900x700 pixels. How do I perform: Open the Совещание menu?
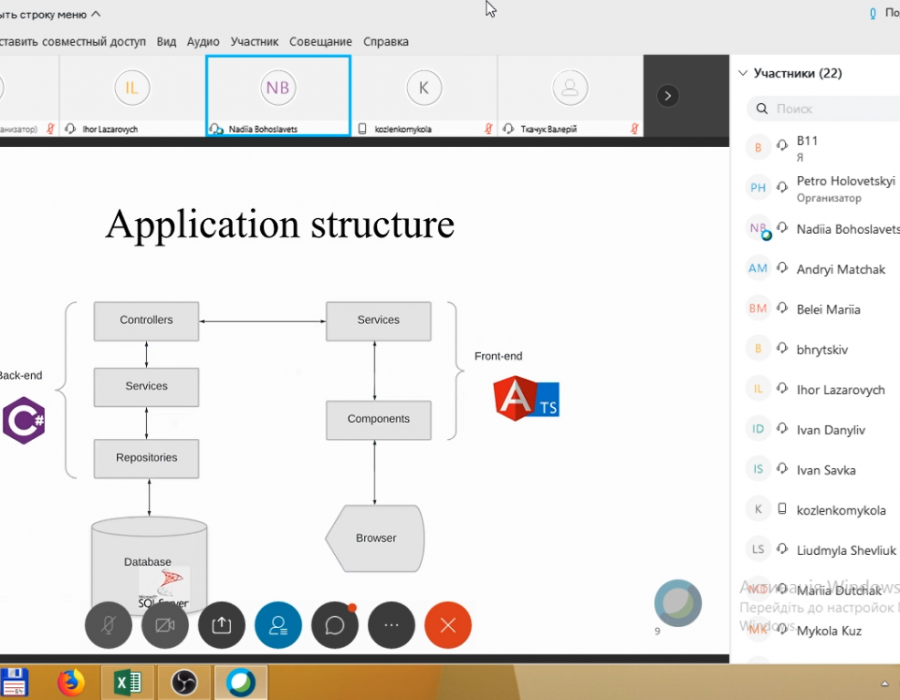point(320,42)
